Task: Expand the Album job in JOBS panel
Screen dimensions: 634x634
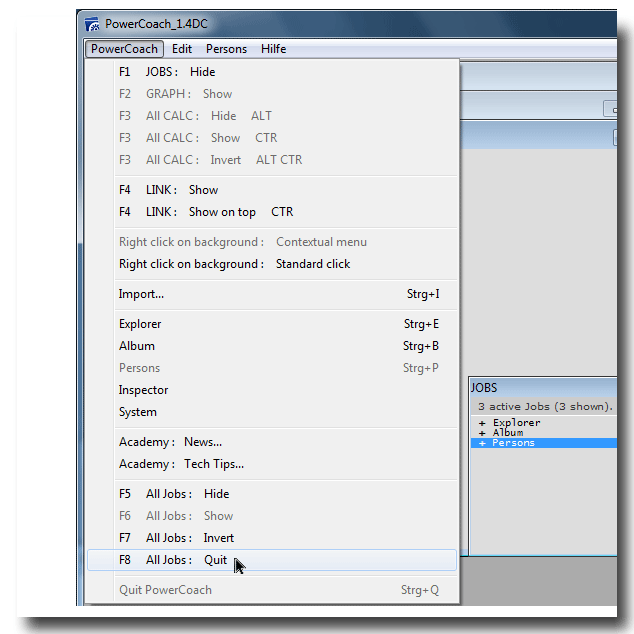Action: 482,433
